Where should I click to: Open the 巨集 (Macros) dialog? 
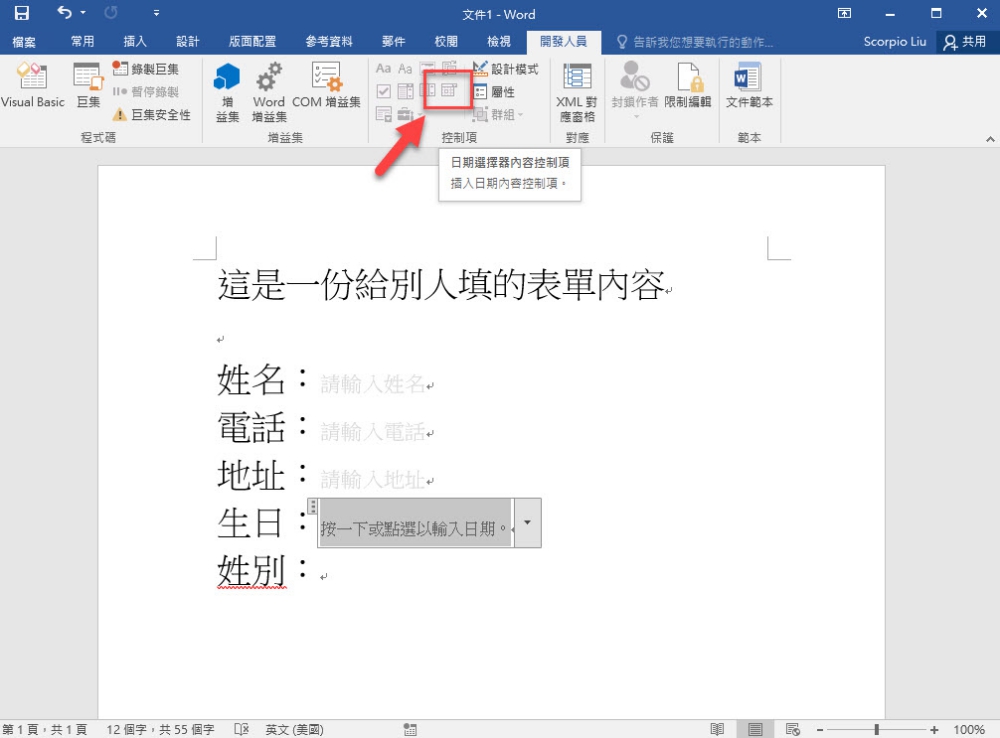coord(88,85)
